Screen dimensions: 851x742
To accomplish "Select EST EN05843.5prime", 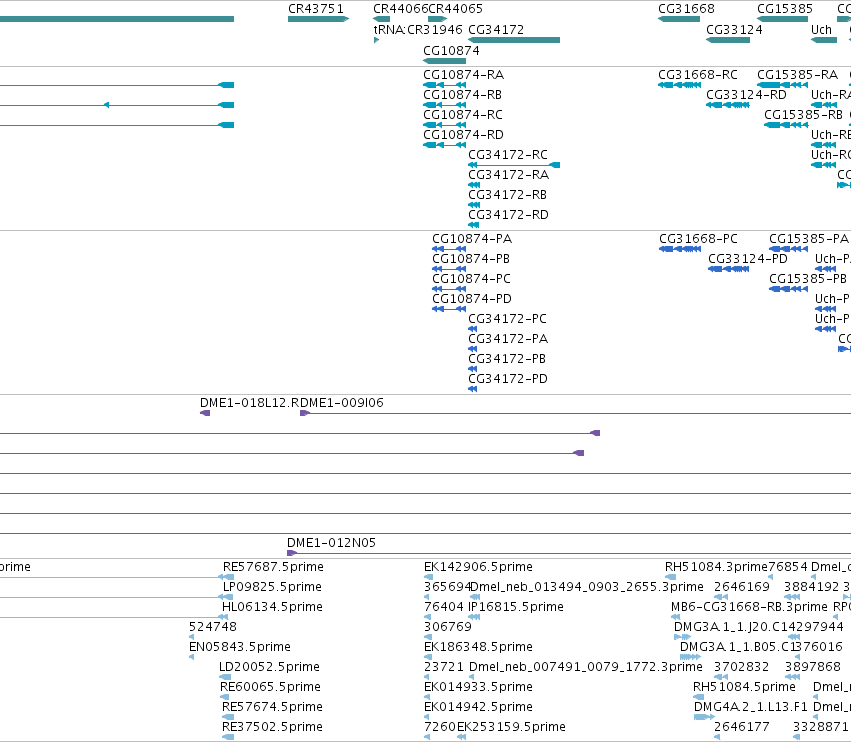I will tap(239, 648).
